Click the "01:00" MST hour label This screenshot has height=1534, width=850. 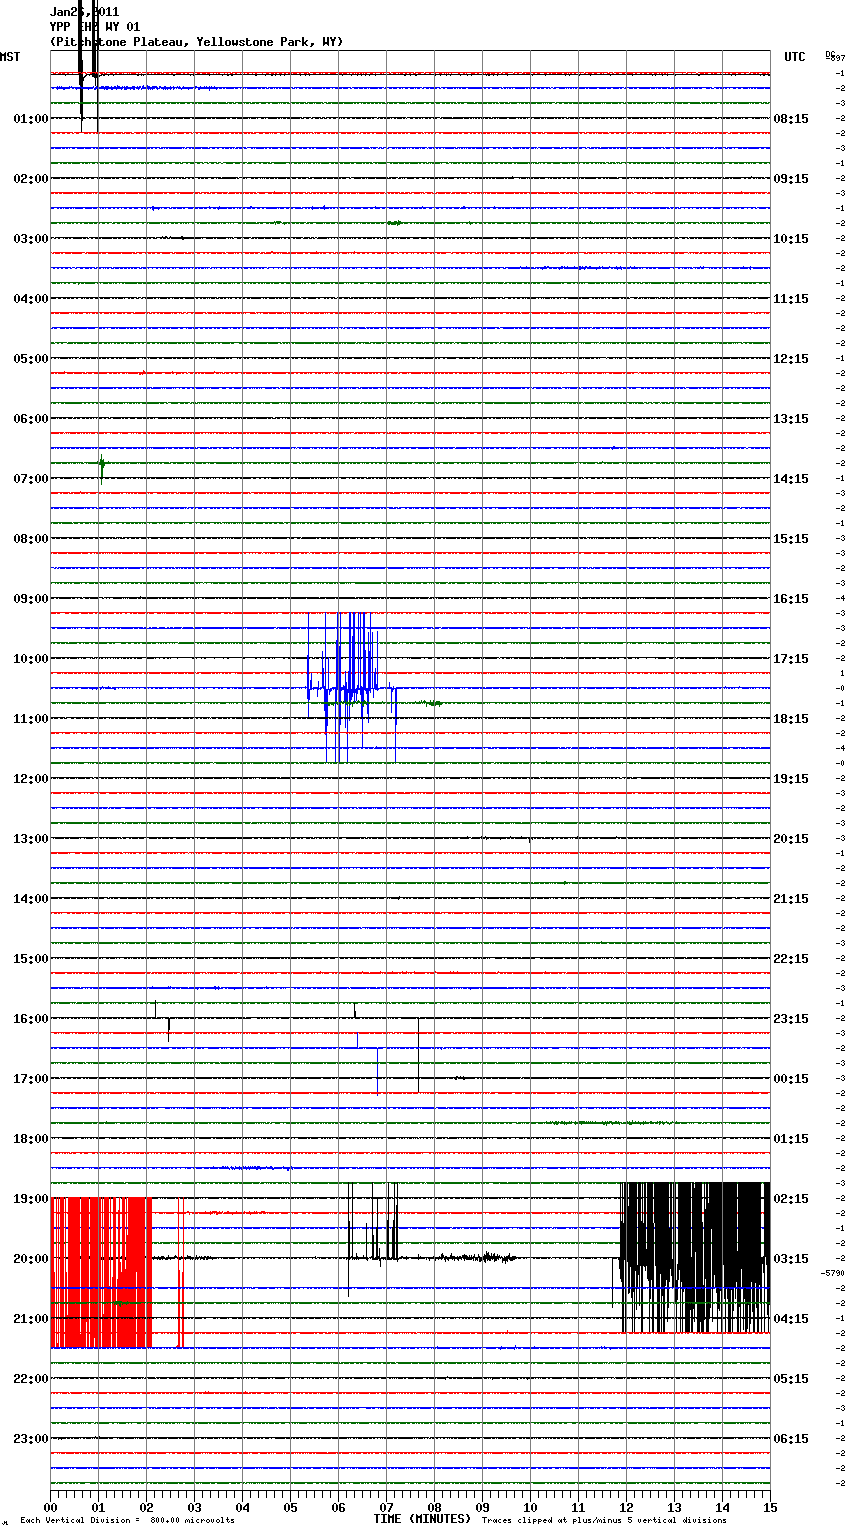pos(30,119)
